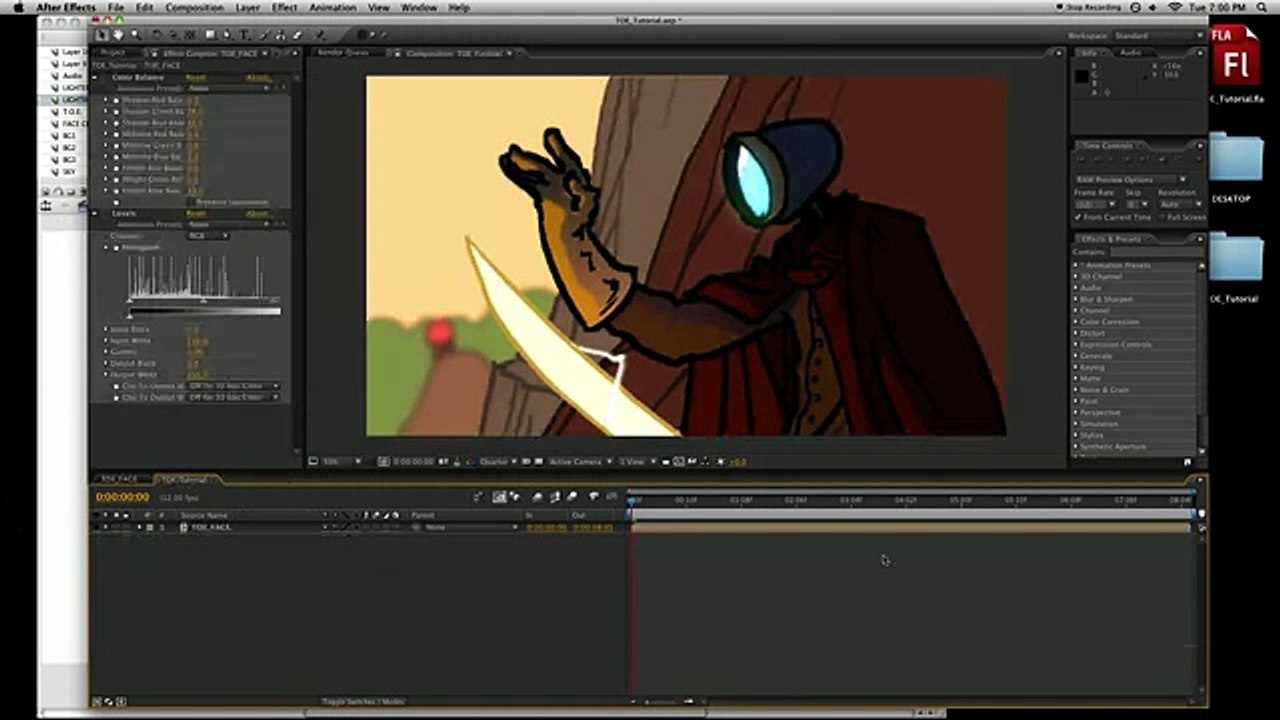1280x720 pixels.
Task: Open the Apple menu
Action: 17,7
